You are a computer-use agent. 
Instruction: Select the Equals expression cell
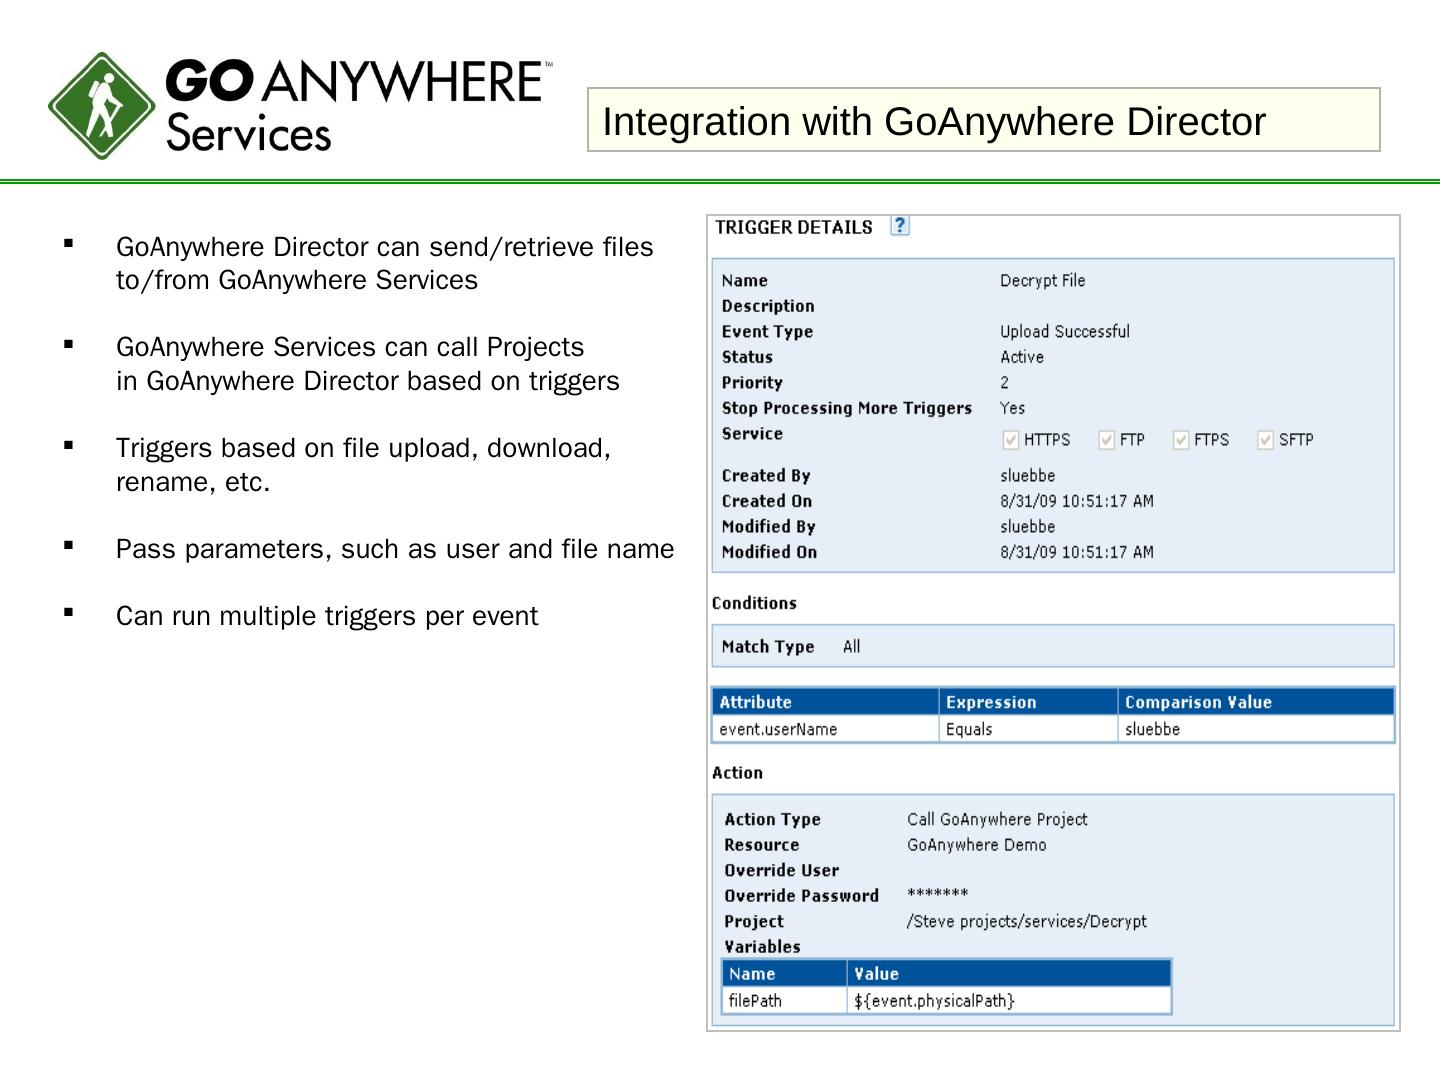click(1029, 729)
